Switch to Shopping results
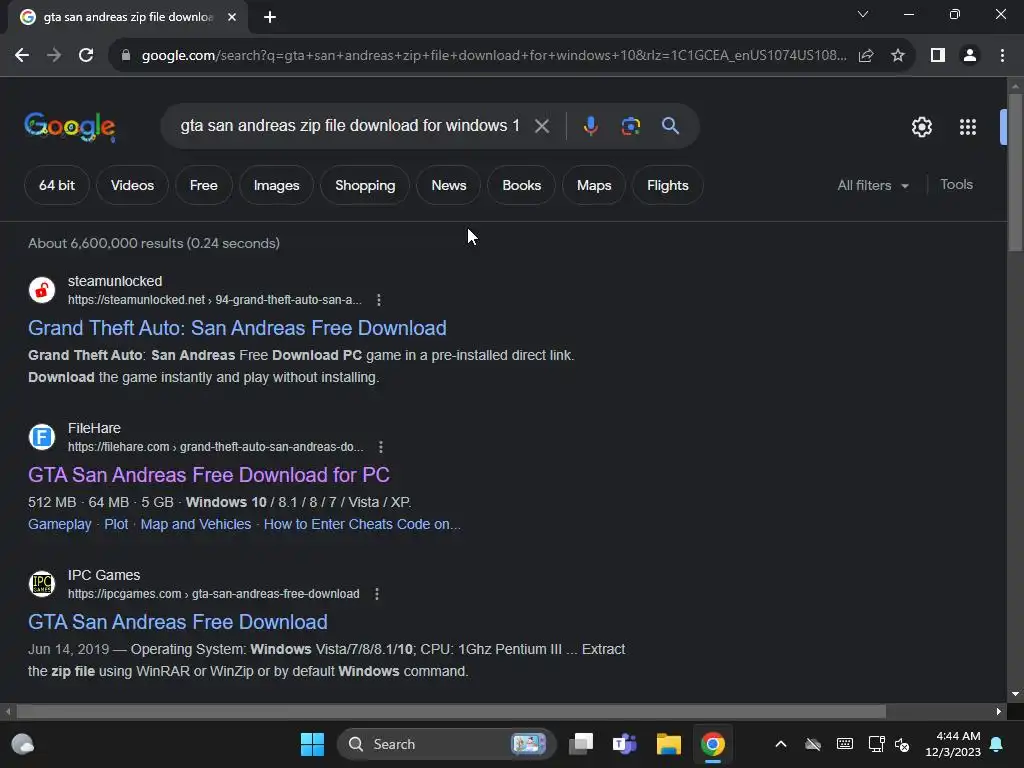This screenshot has width=1024, height=768. (365, 185)
